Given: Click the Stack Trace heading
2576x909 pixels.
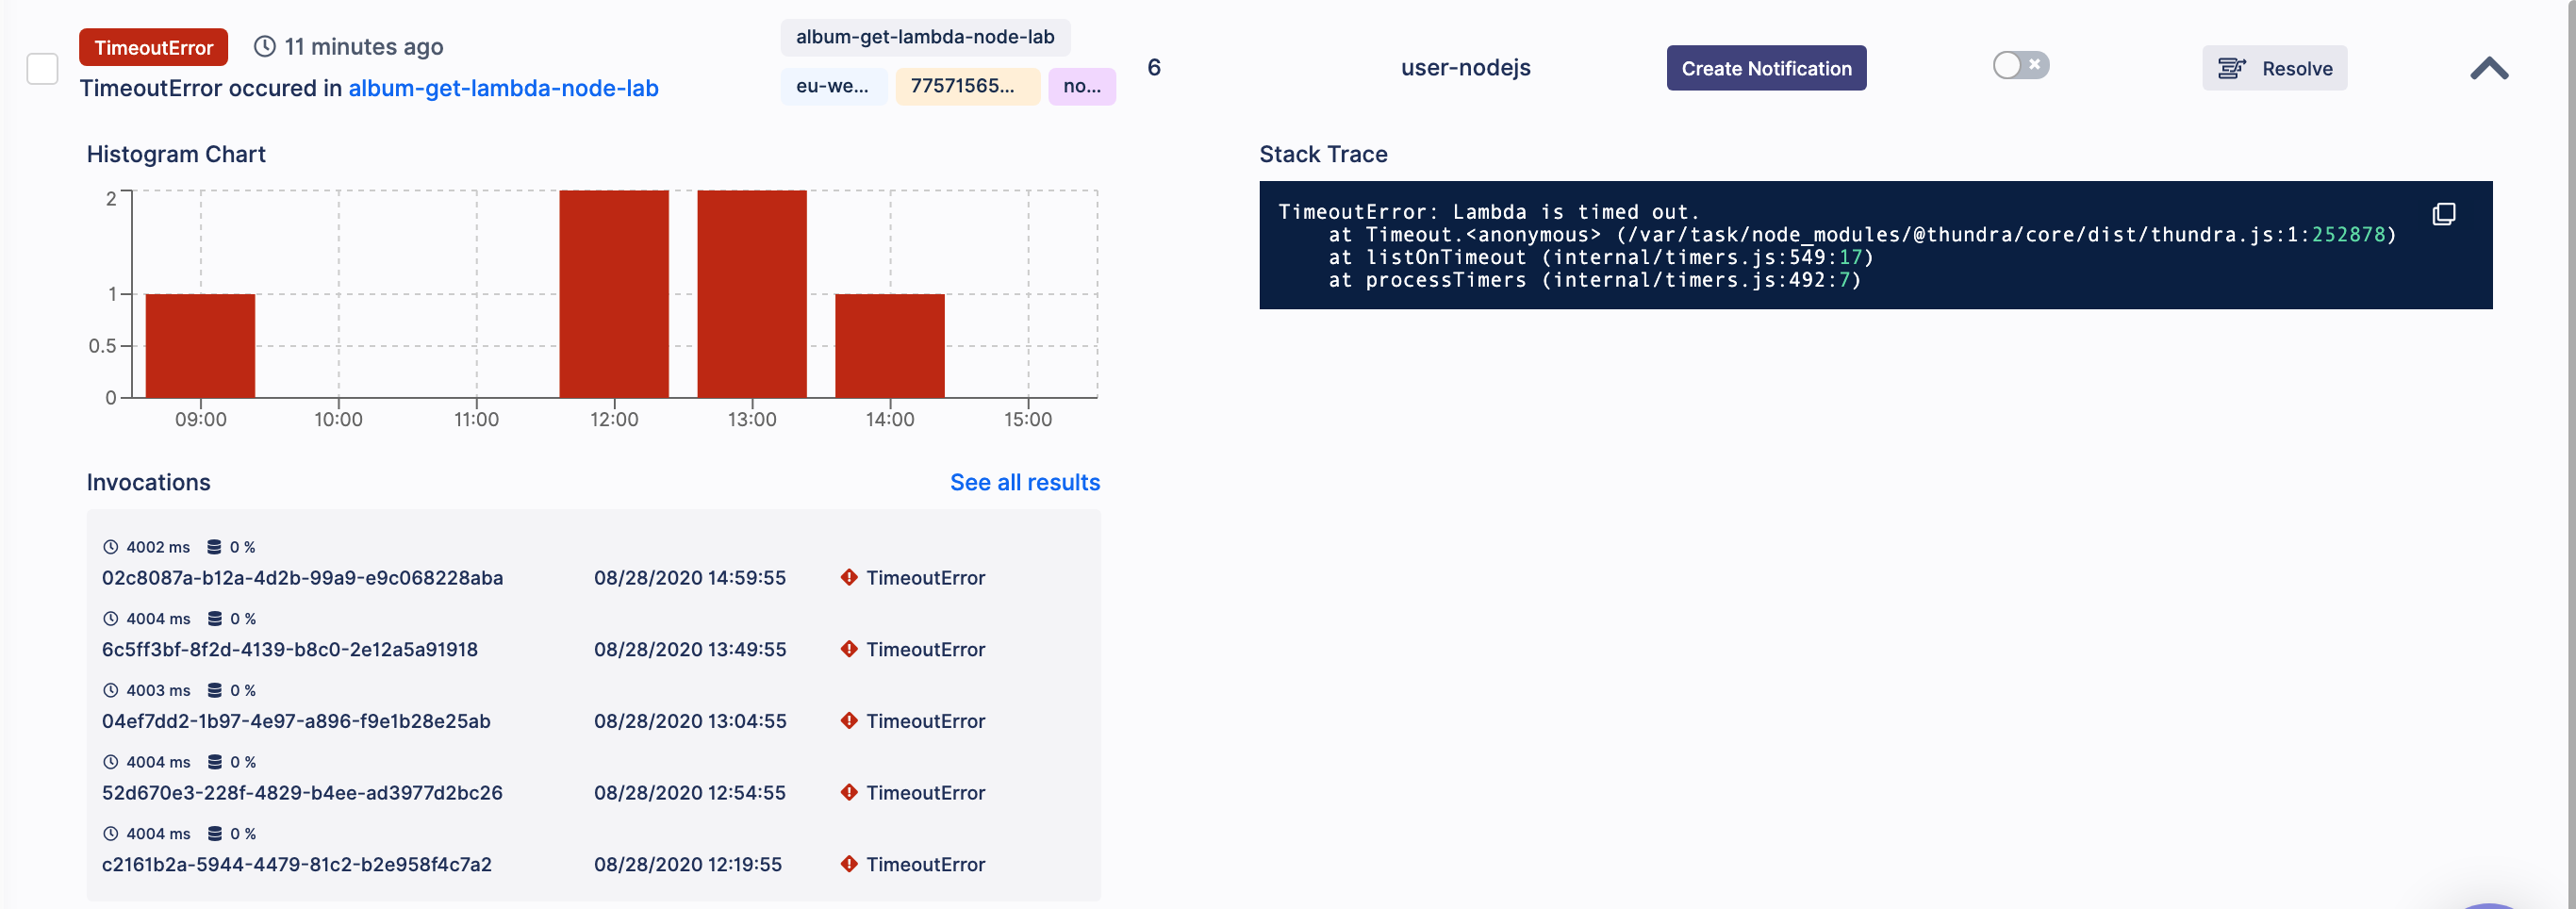Looking at the screenshot, I should 1323,155.
